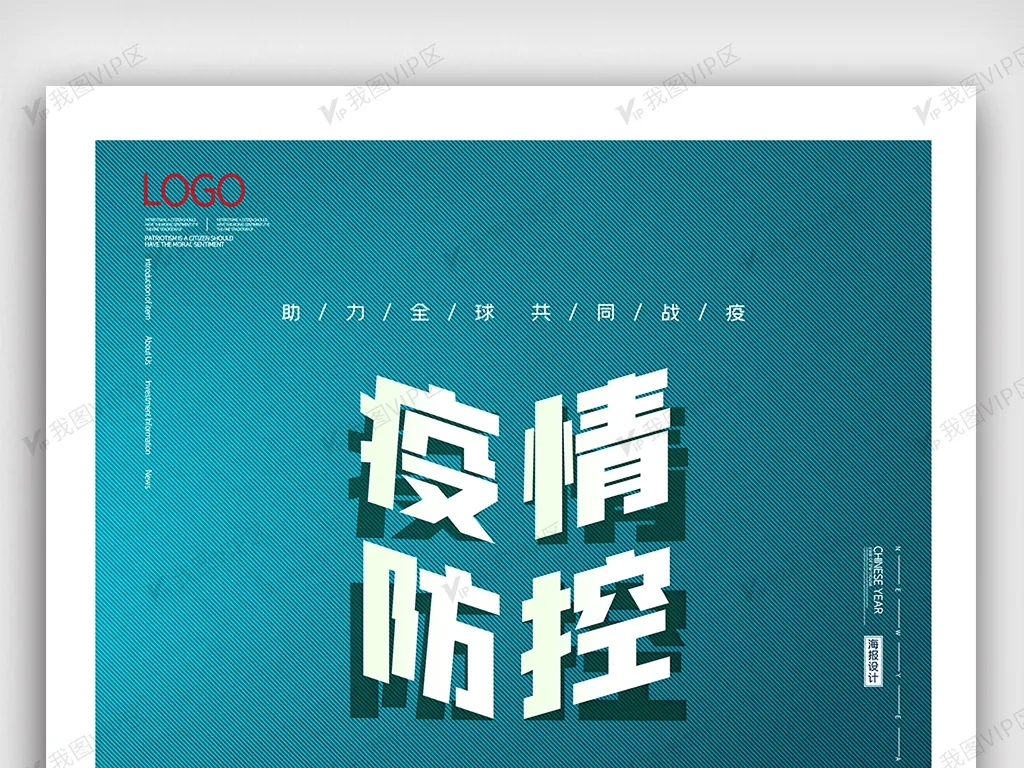1024x768 pixels.
Task: Select the vertical 'About Us' text
Action: point(150,349)
